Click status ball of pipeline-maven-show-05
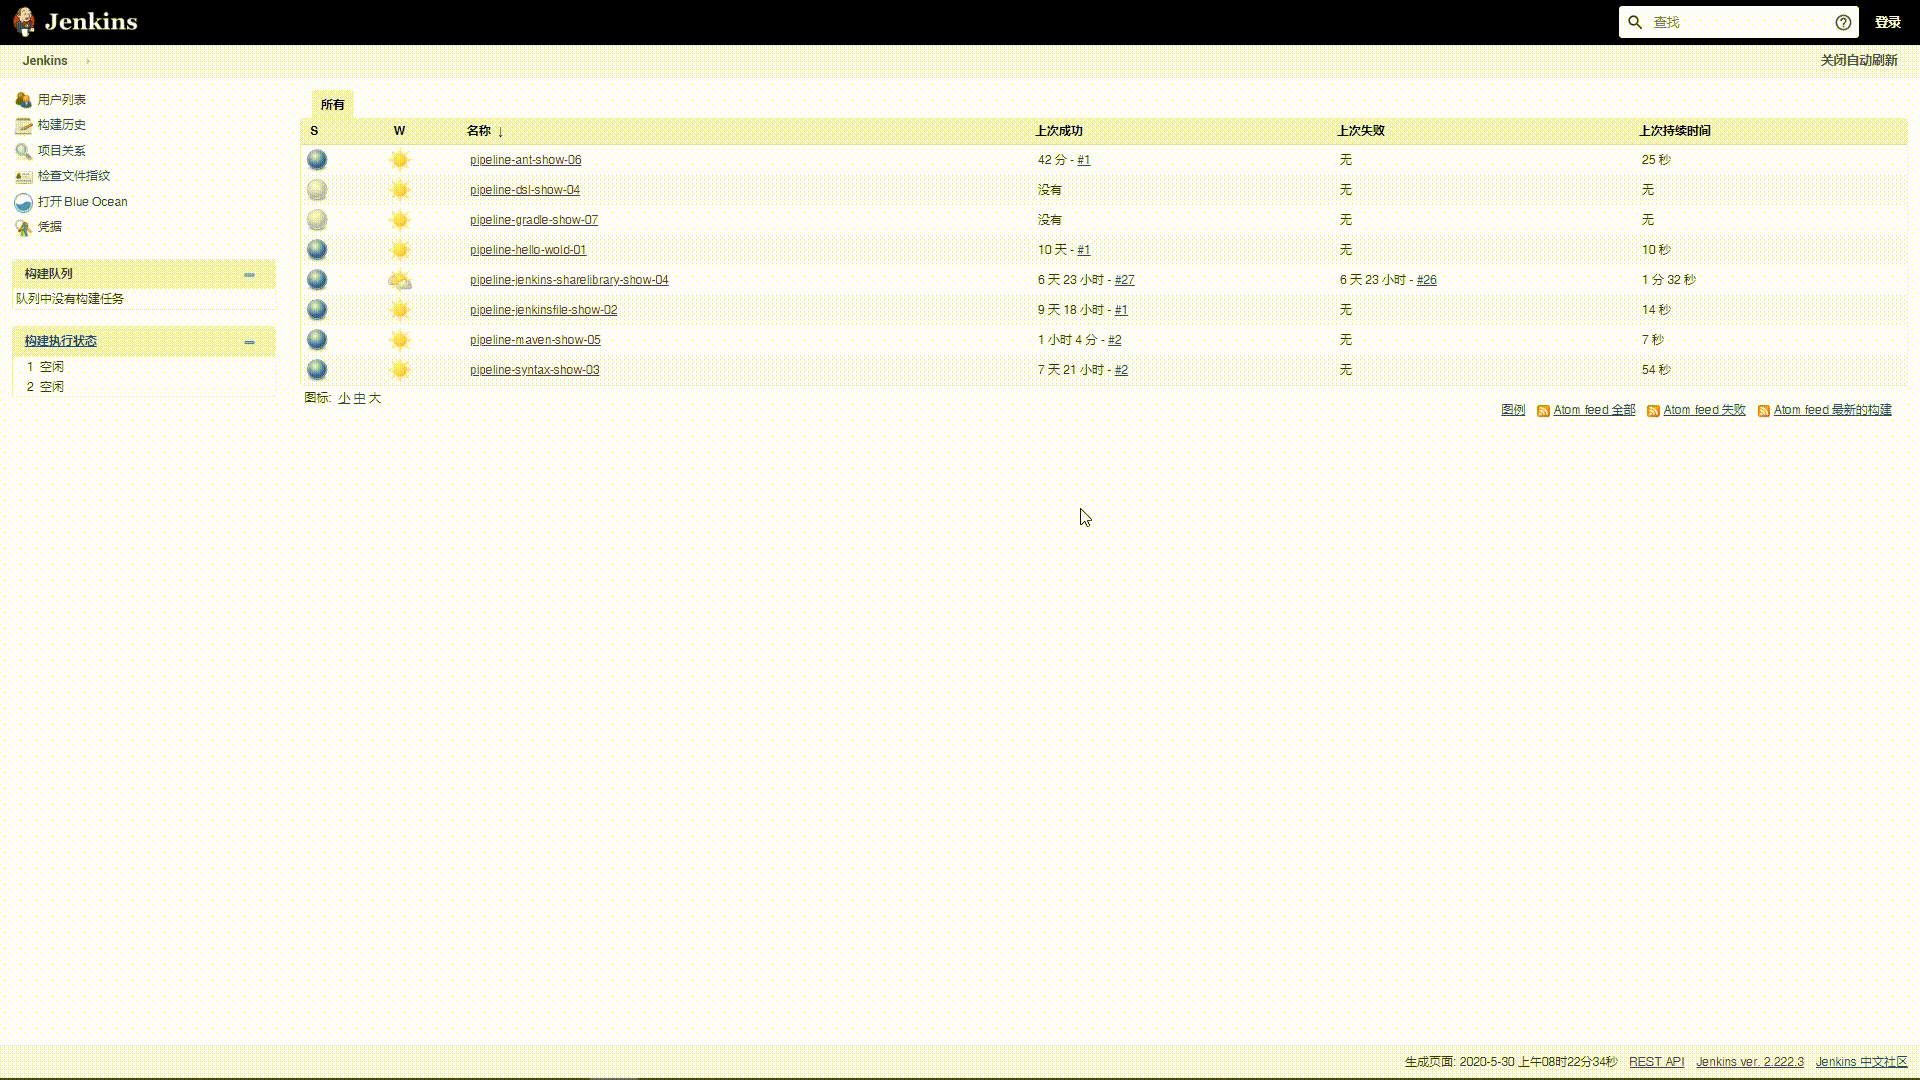Viewport: 1920px width, 1080px height. pos(317,340)
